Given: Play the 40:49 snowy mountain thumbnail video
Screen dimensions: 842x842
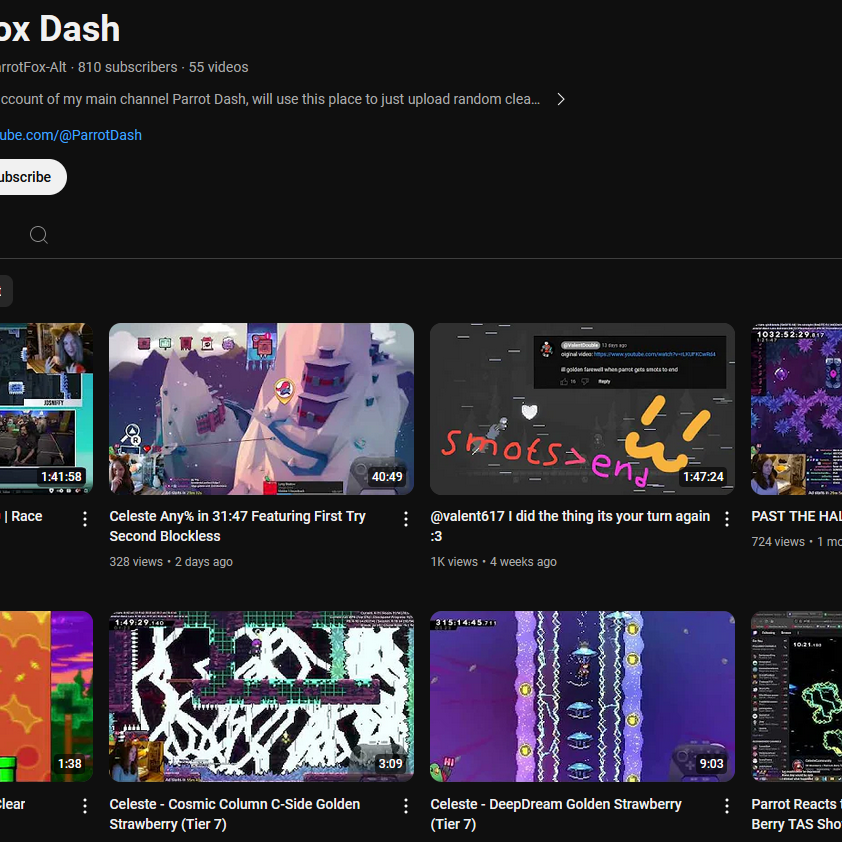Looking at the screenshot, I should tap(261, 408).
